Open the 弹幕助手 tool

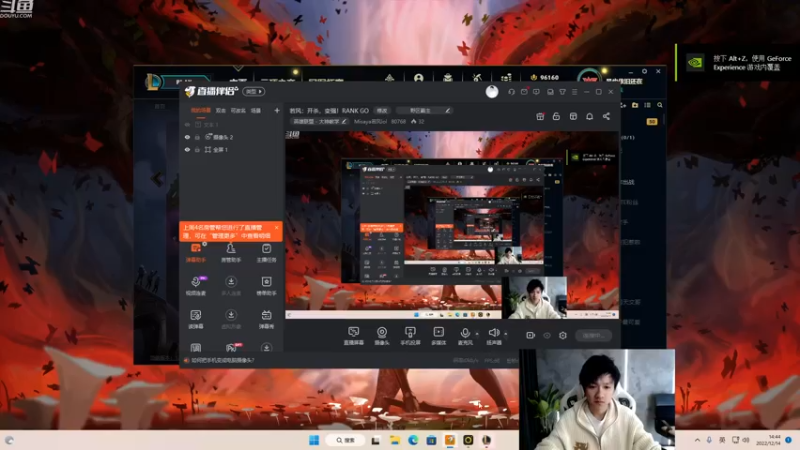pyautogui.click(x=196, y=253)
